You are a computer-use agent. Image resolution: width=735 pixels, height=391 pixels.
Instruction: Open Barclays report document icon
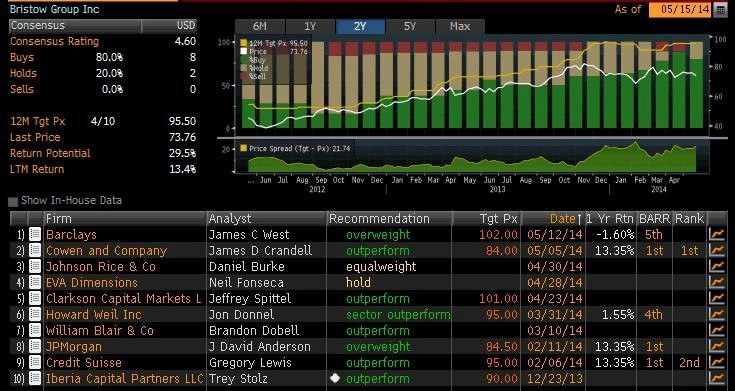tap(35, 234)
